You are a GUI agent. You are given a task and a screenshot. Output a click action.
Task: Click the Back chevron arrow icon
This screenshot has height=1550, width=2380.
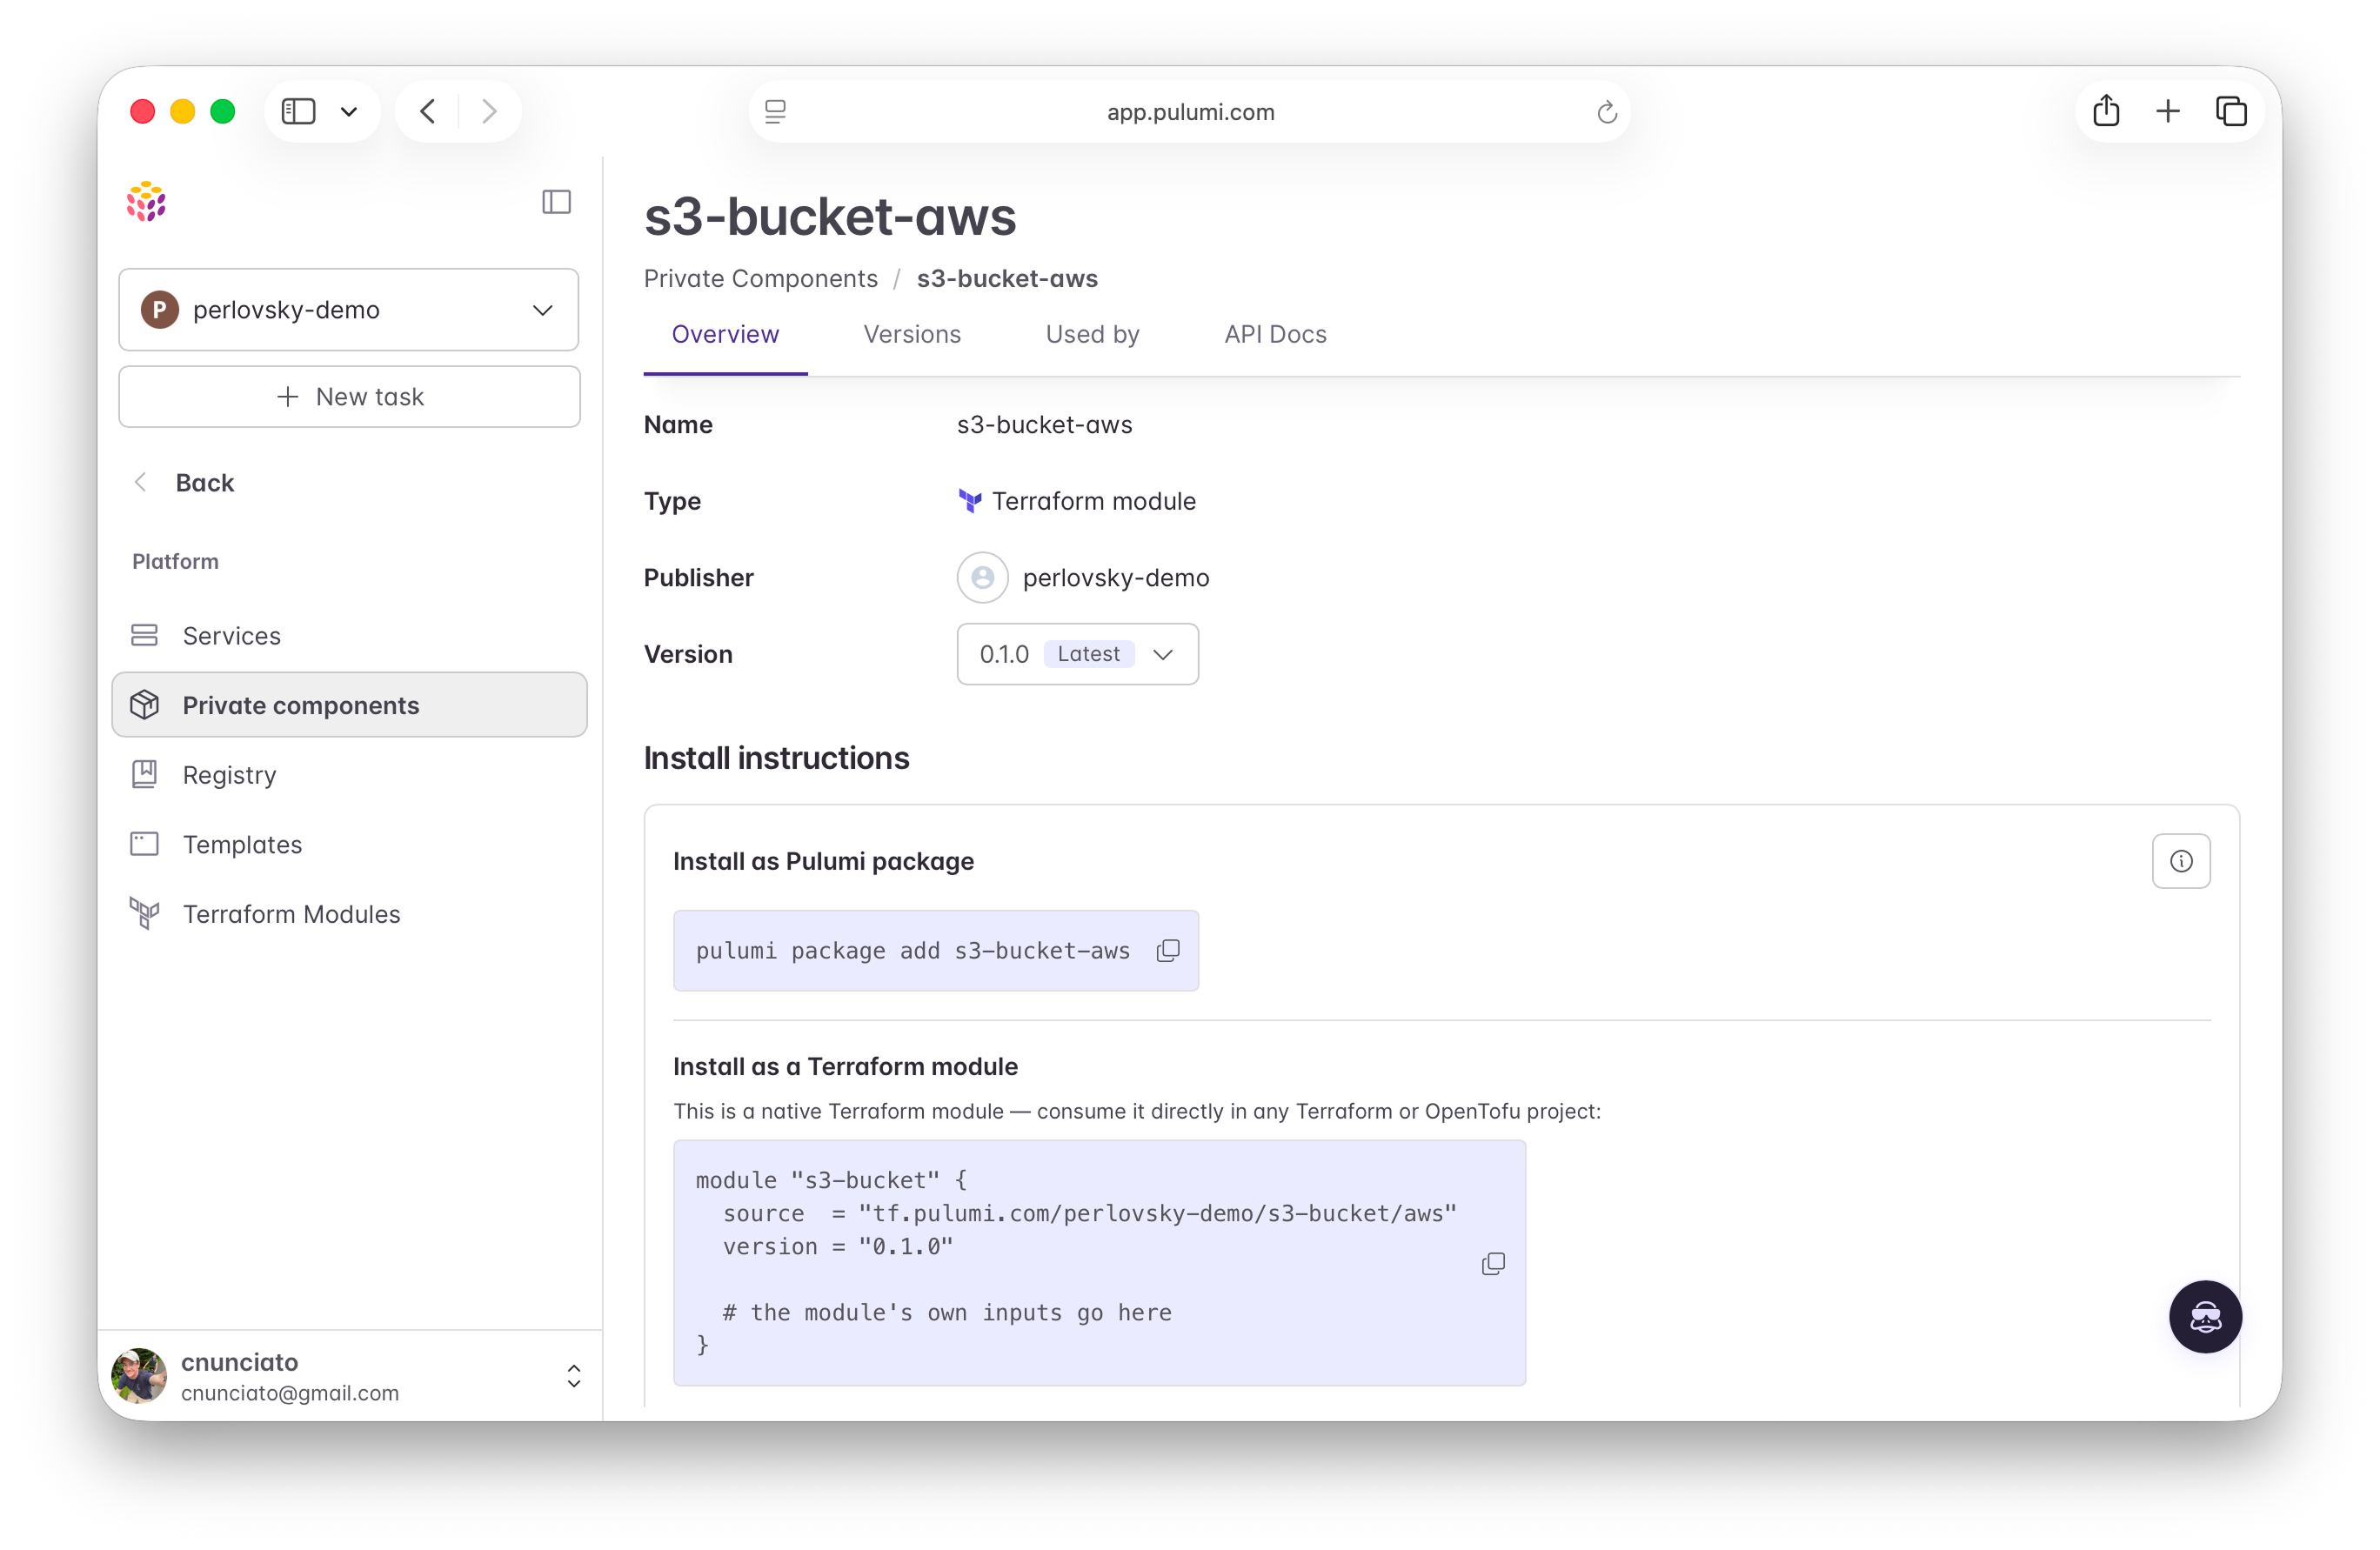point(141,482)
